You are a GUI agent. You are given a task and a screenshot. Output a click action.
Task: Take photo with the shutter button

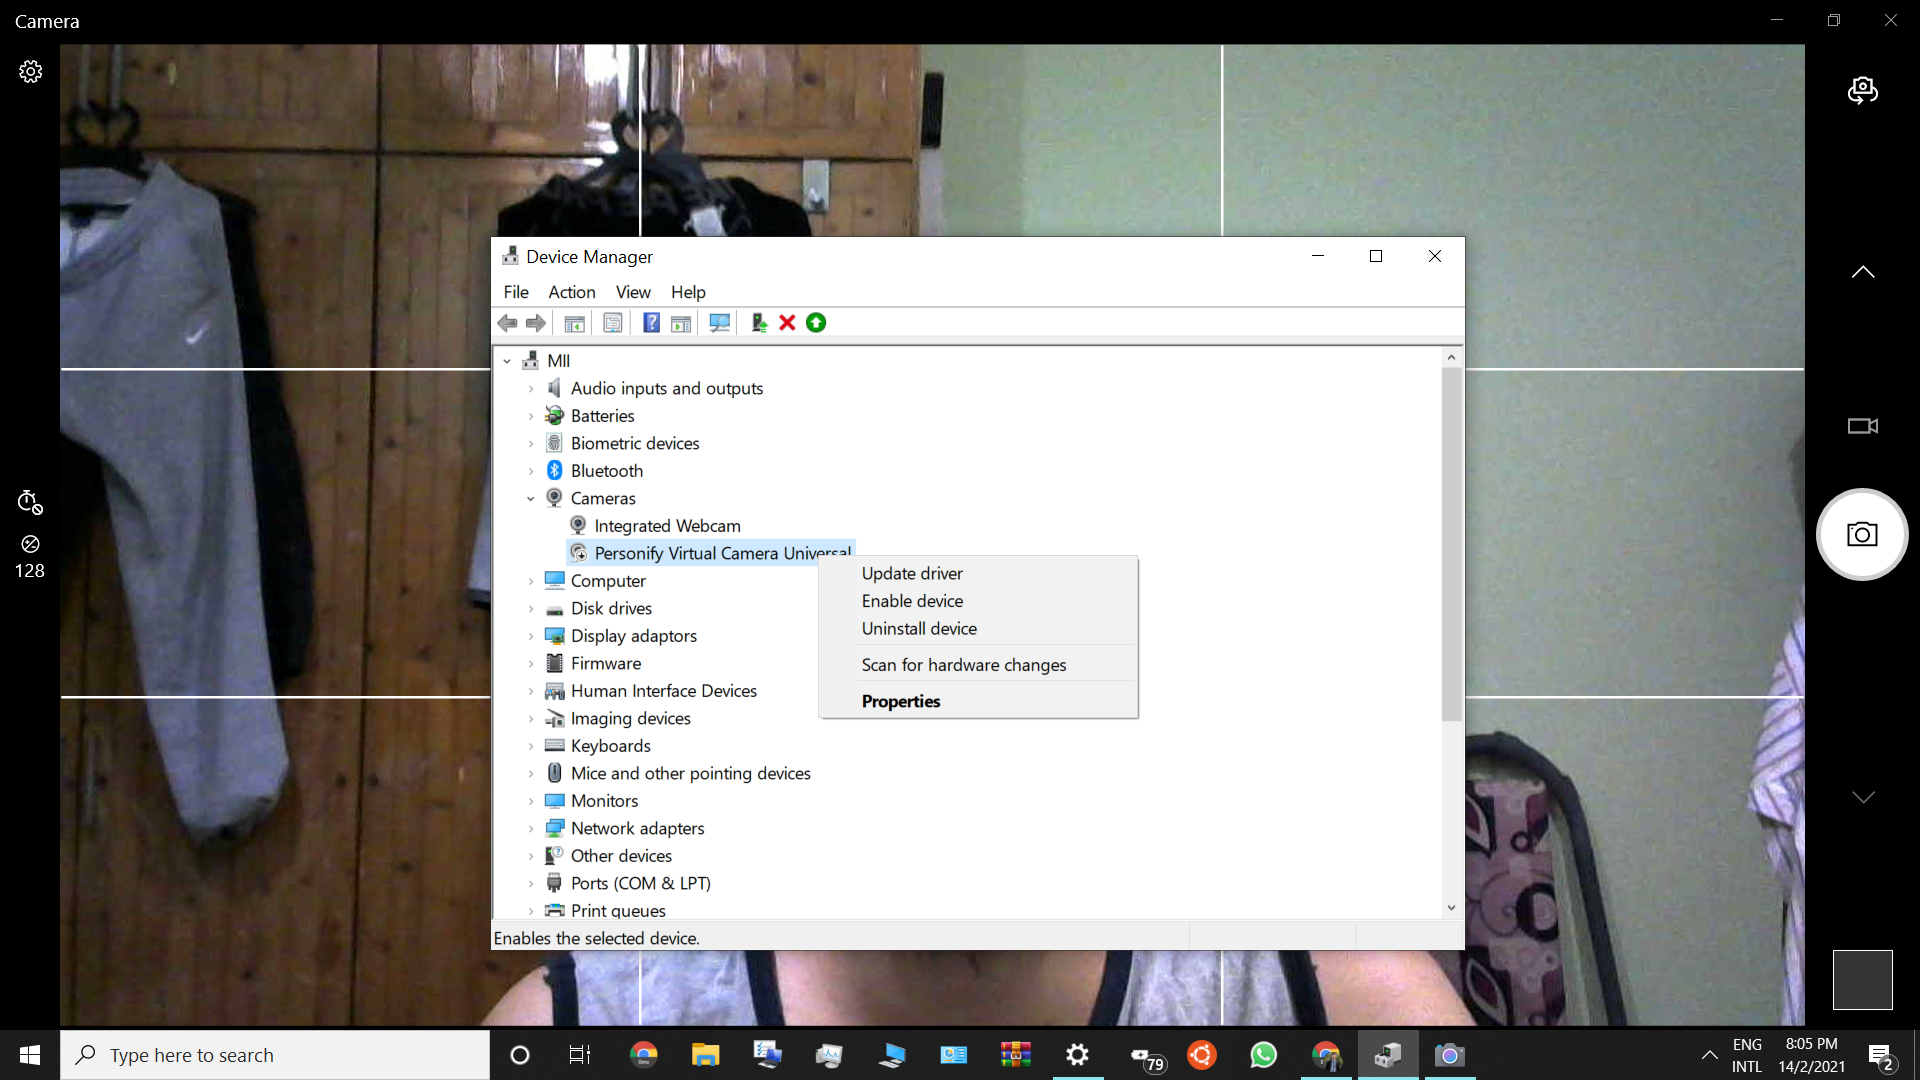point(1861,535)
